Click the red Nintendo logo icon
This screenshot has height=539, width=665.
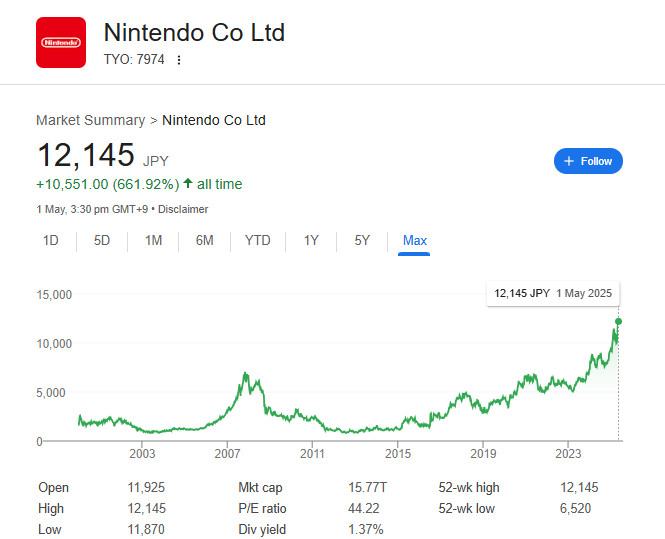61,43
